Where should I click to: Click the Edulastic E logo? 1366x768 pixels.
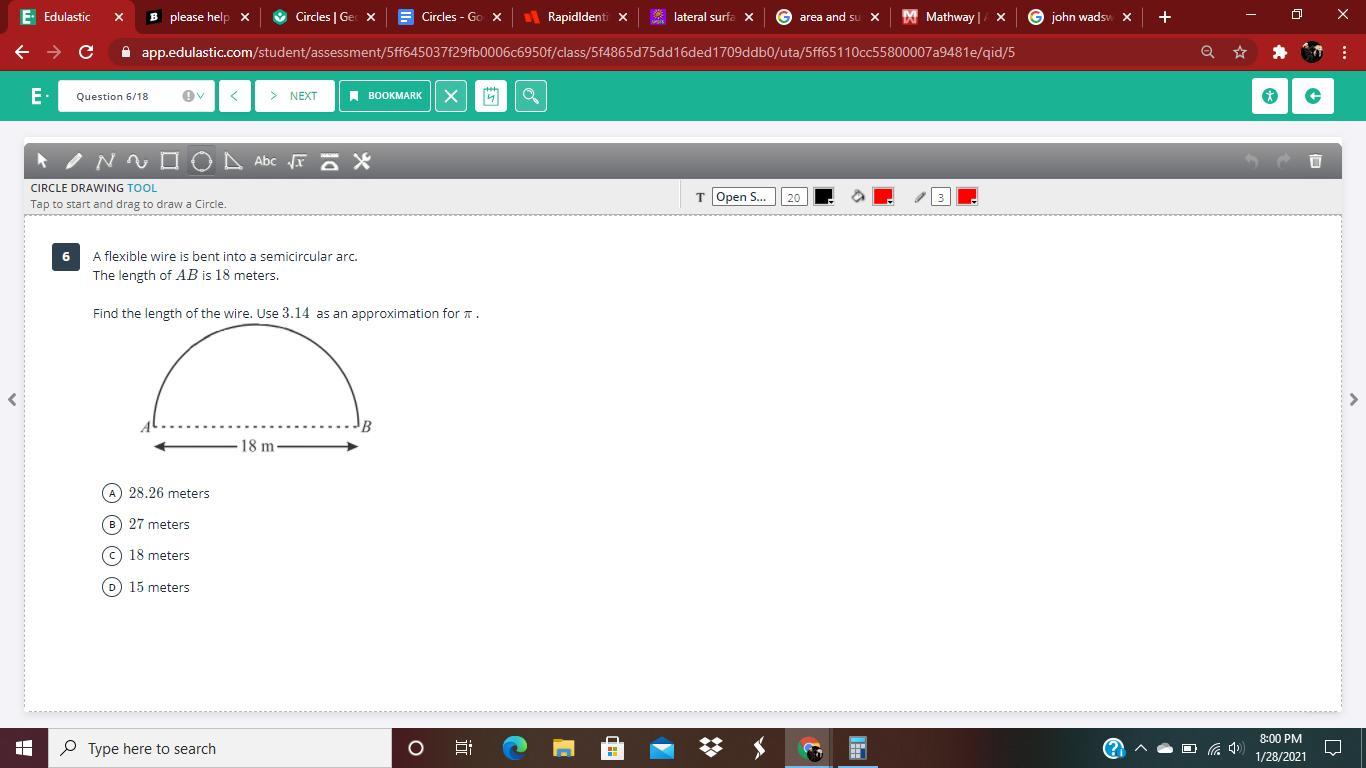pyautogui.click(x=38, y=96)
